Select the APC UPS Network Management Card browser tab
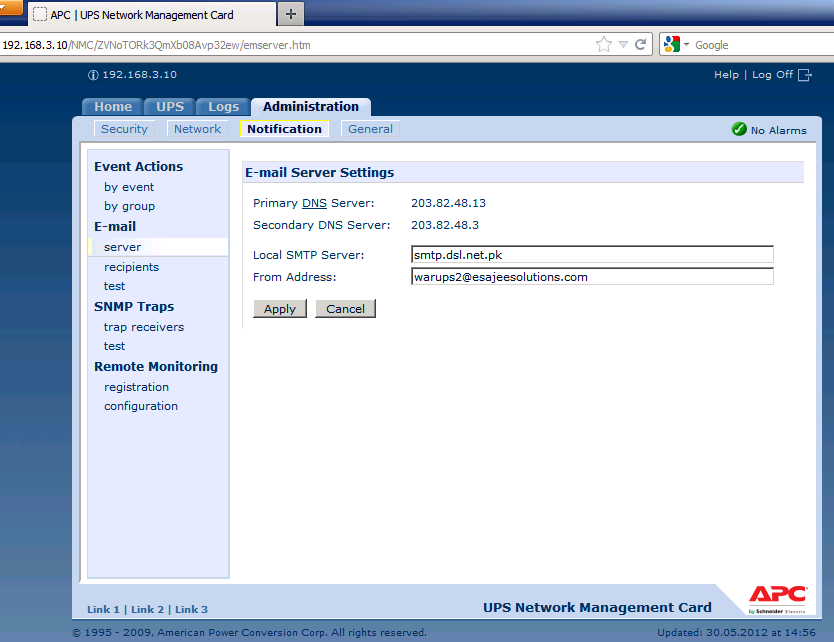The height and width of the screenshot is (642, 834). tap(152, 15)
